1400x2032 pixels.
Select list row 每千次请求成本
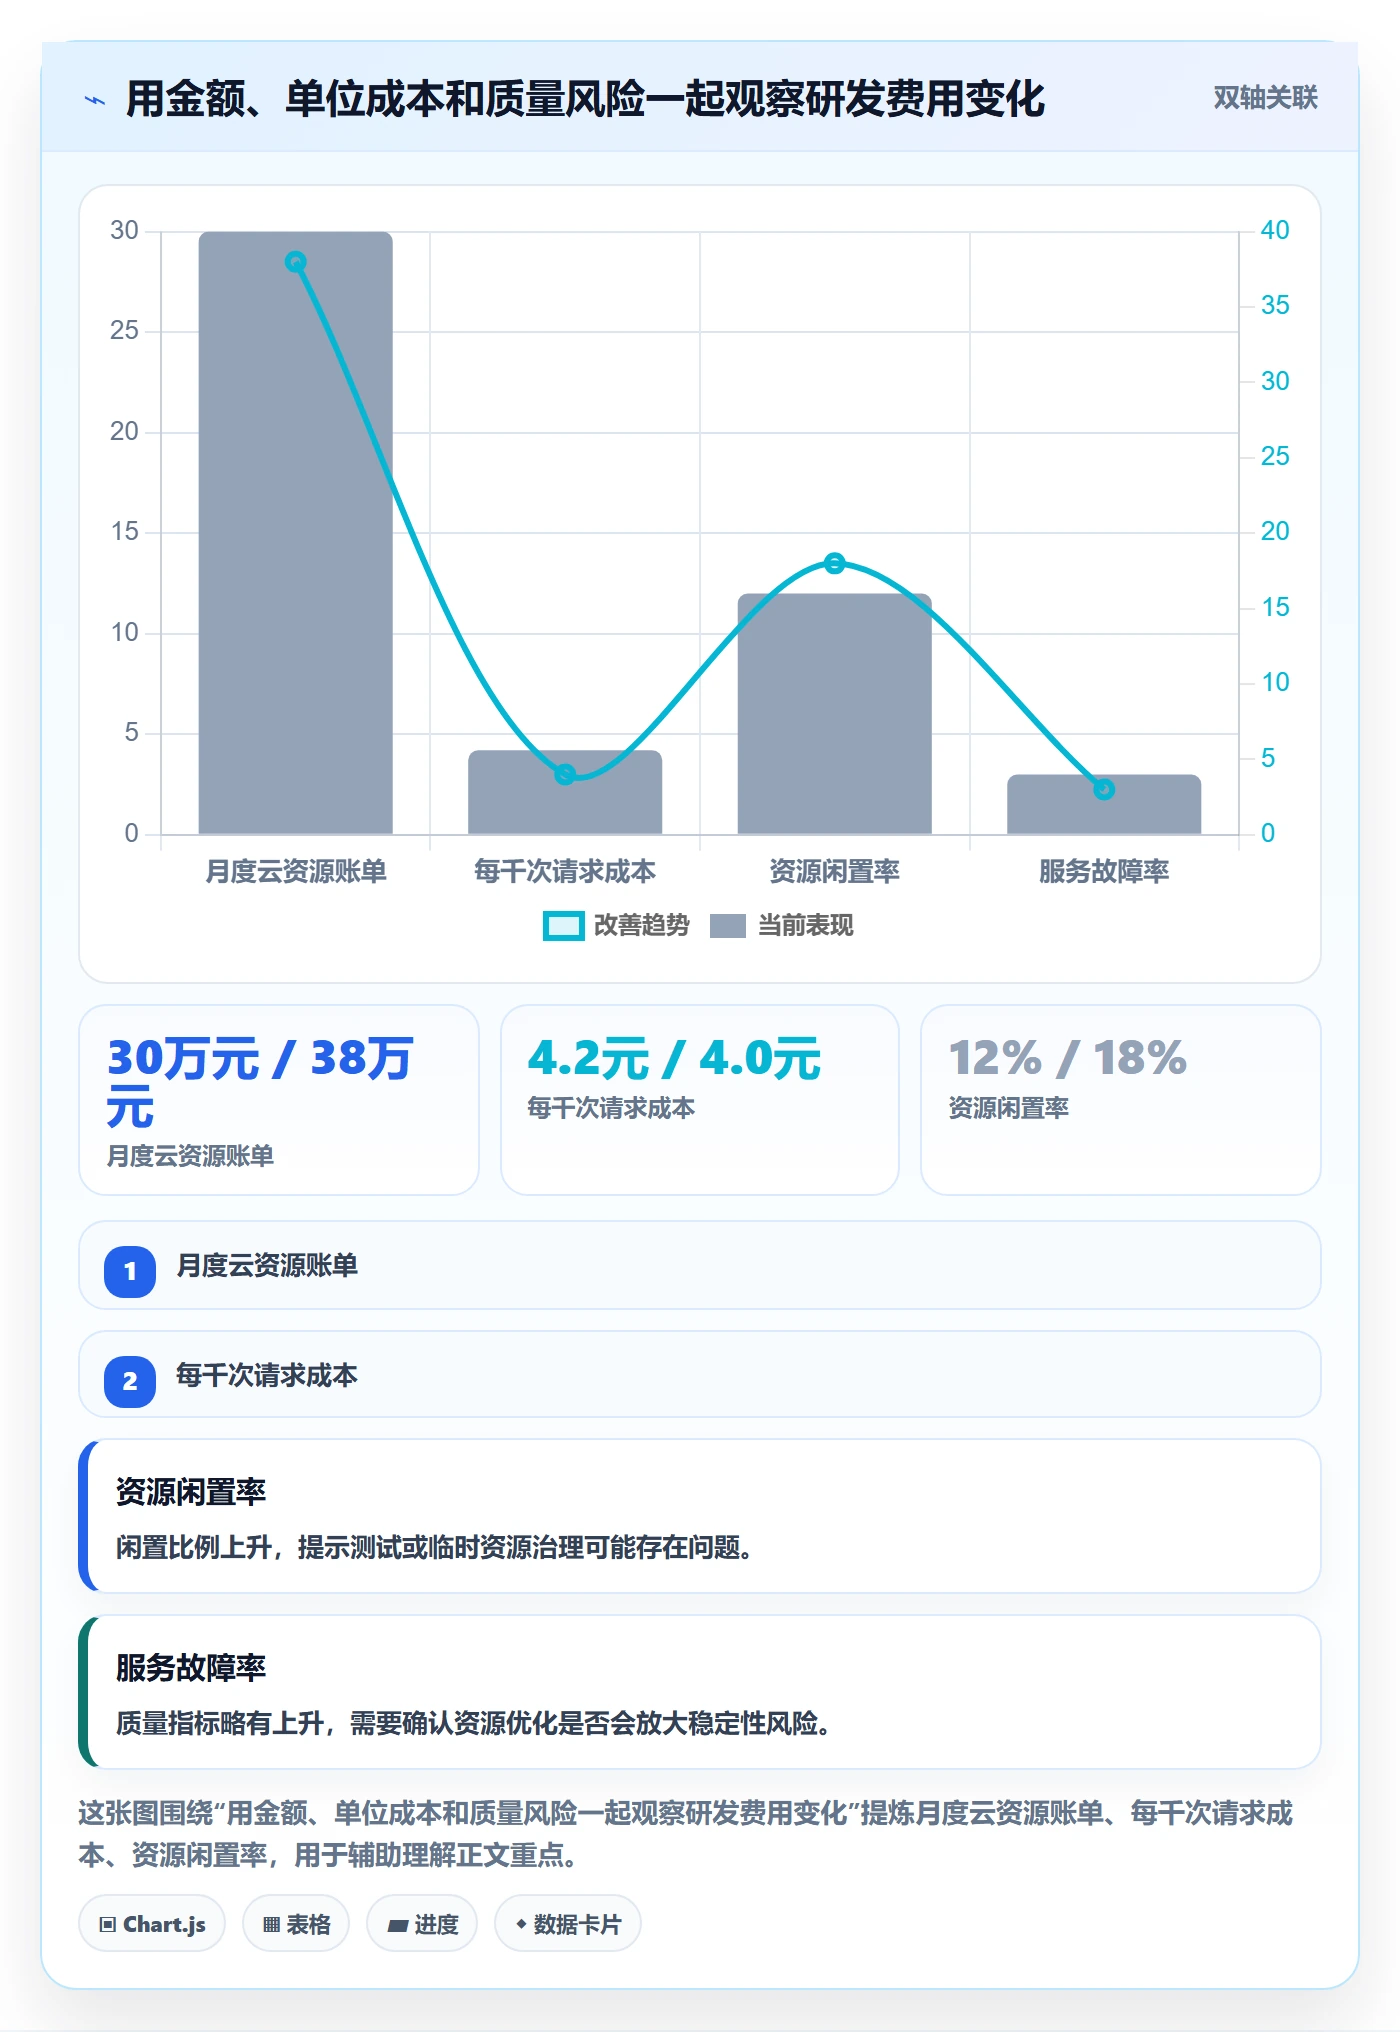(x=700, y=1374)
